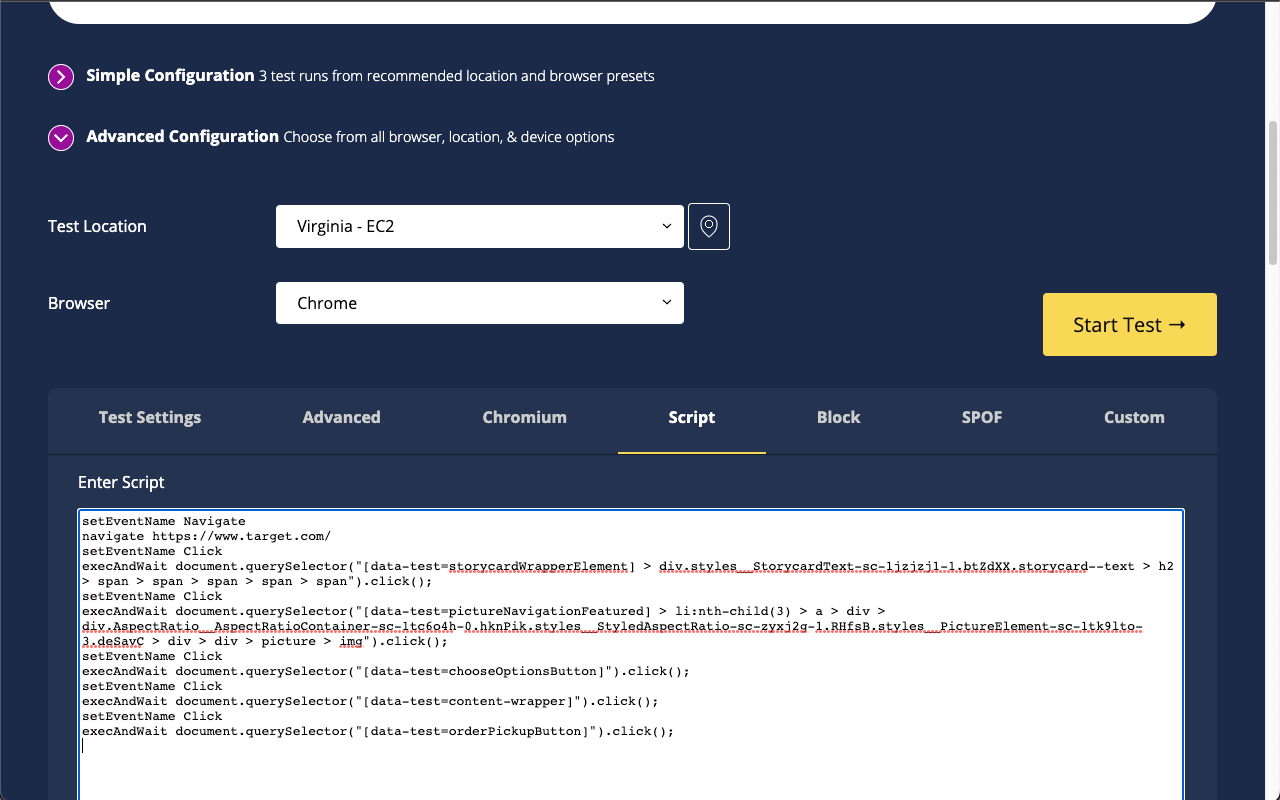Viewport: 1280px width, 800px height.
Task: Click the Advanced Configuration circular chevron icon
Action: (60, 136)
